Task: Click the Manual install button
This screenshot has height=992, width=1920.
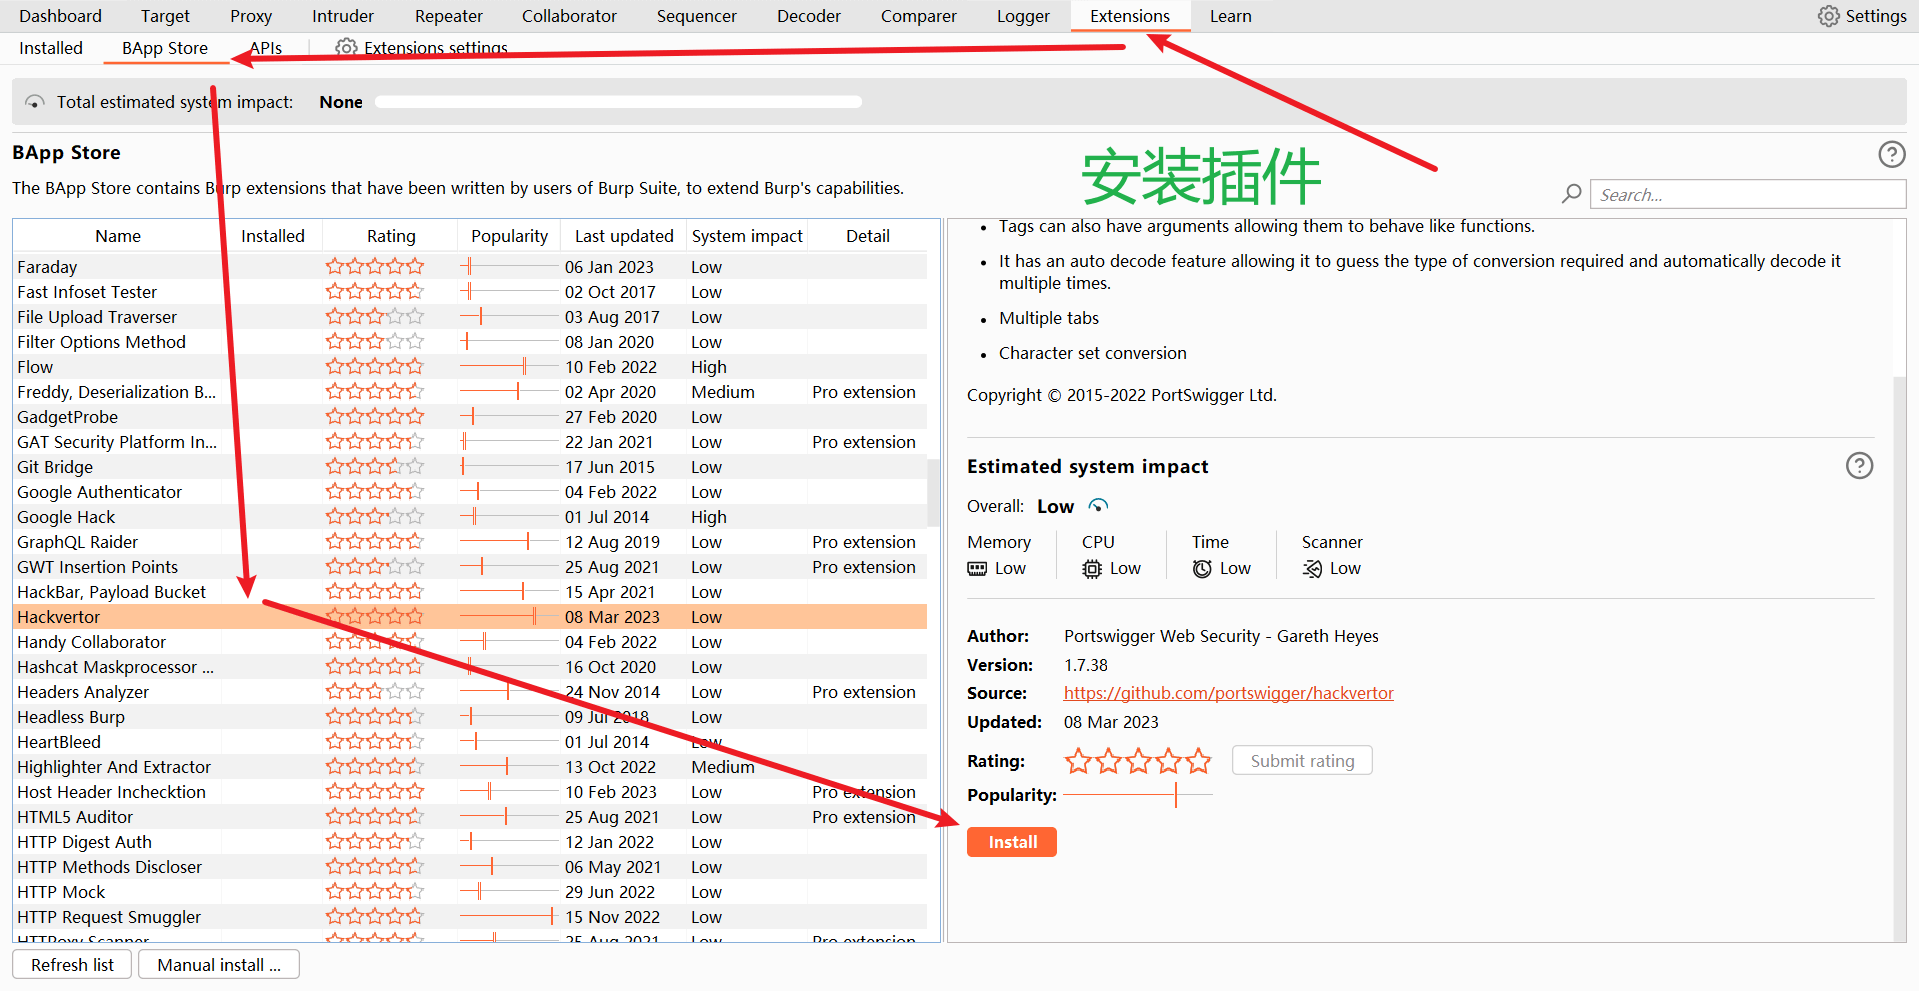Action: point(218,965)
